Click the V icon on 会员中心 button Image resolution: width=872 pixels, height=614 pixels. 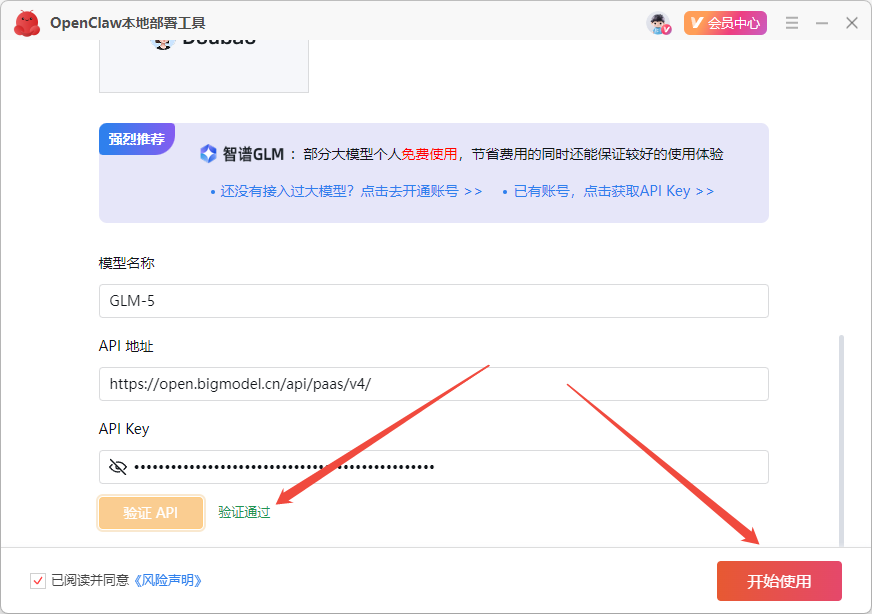697,22
